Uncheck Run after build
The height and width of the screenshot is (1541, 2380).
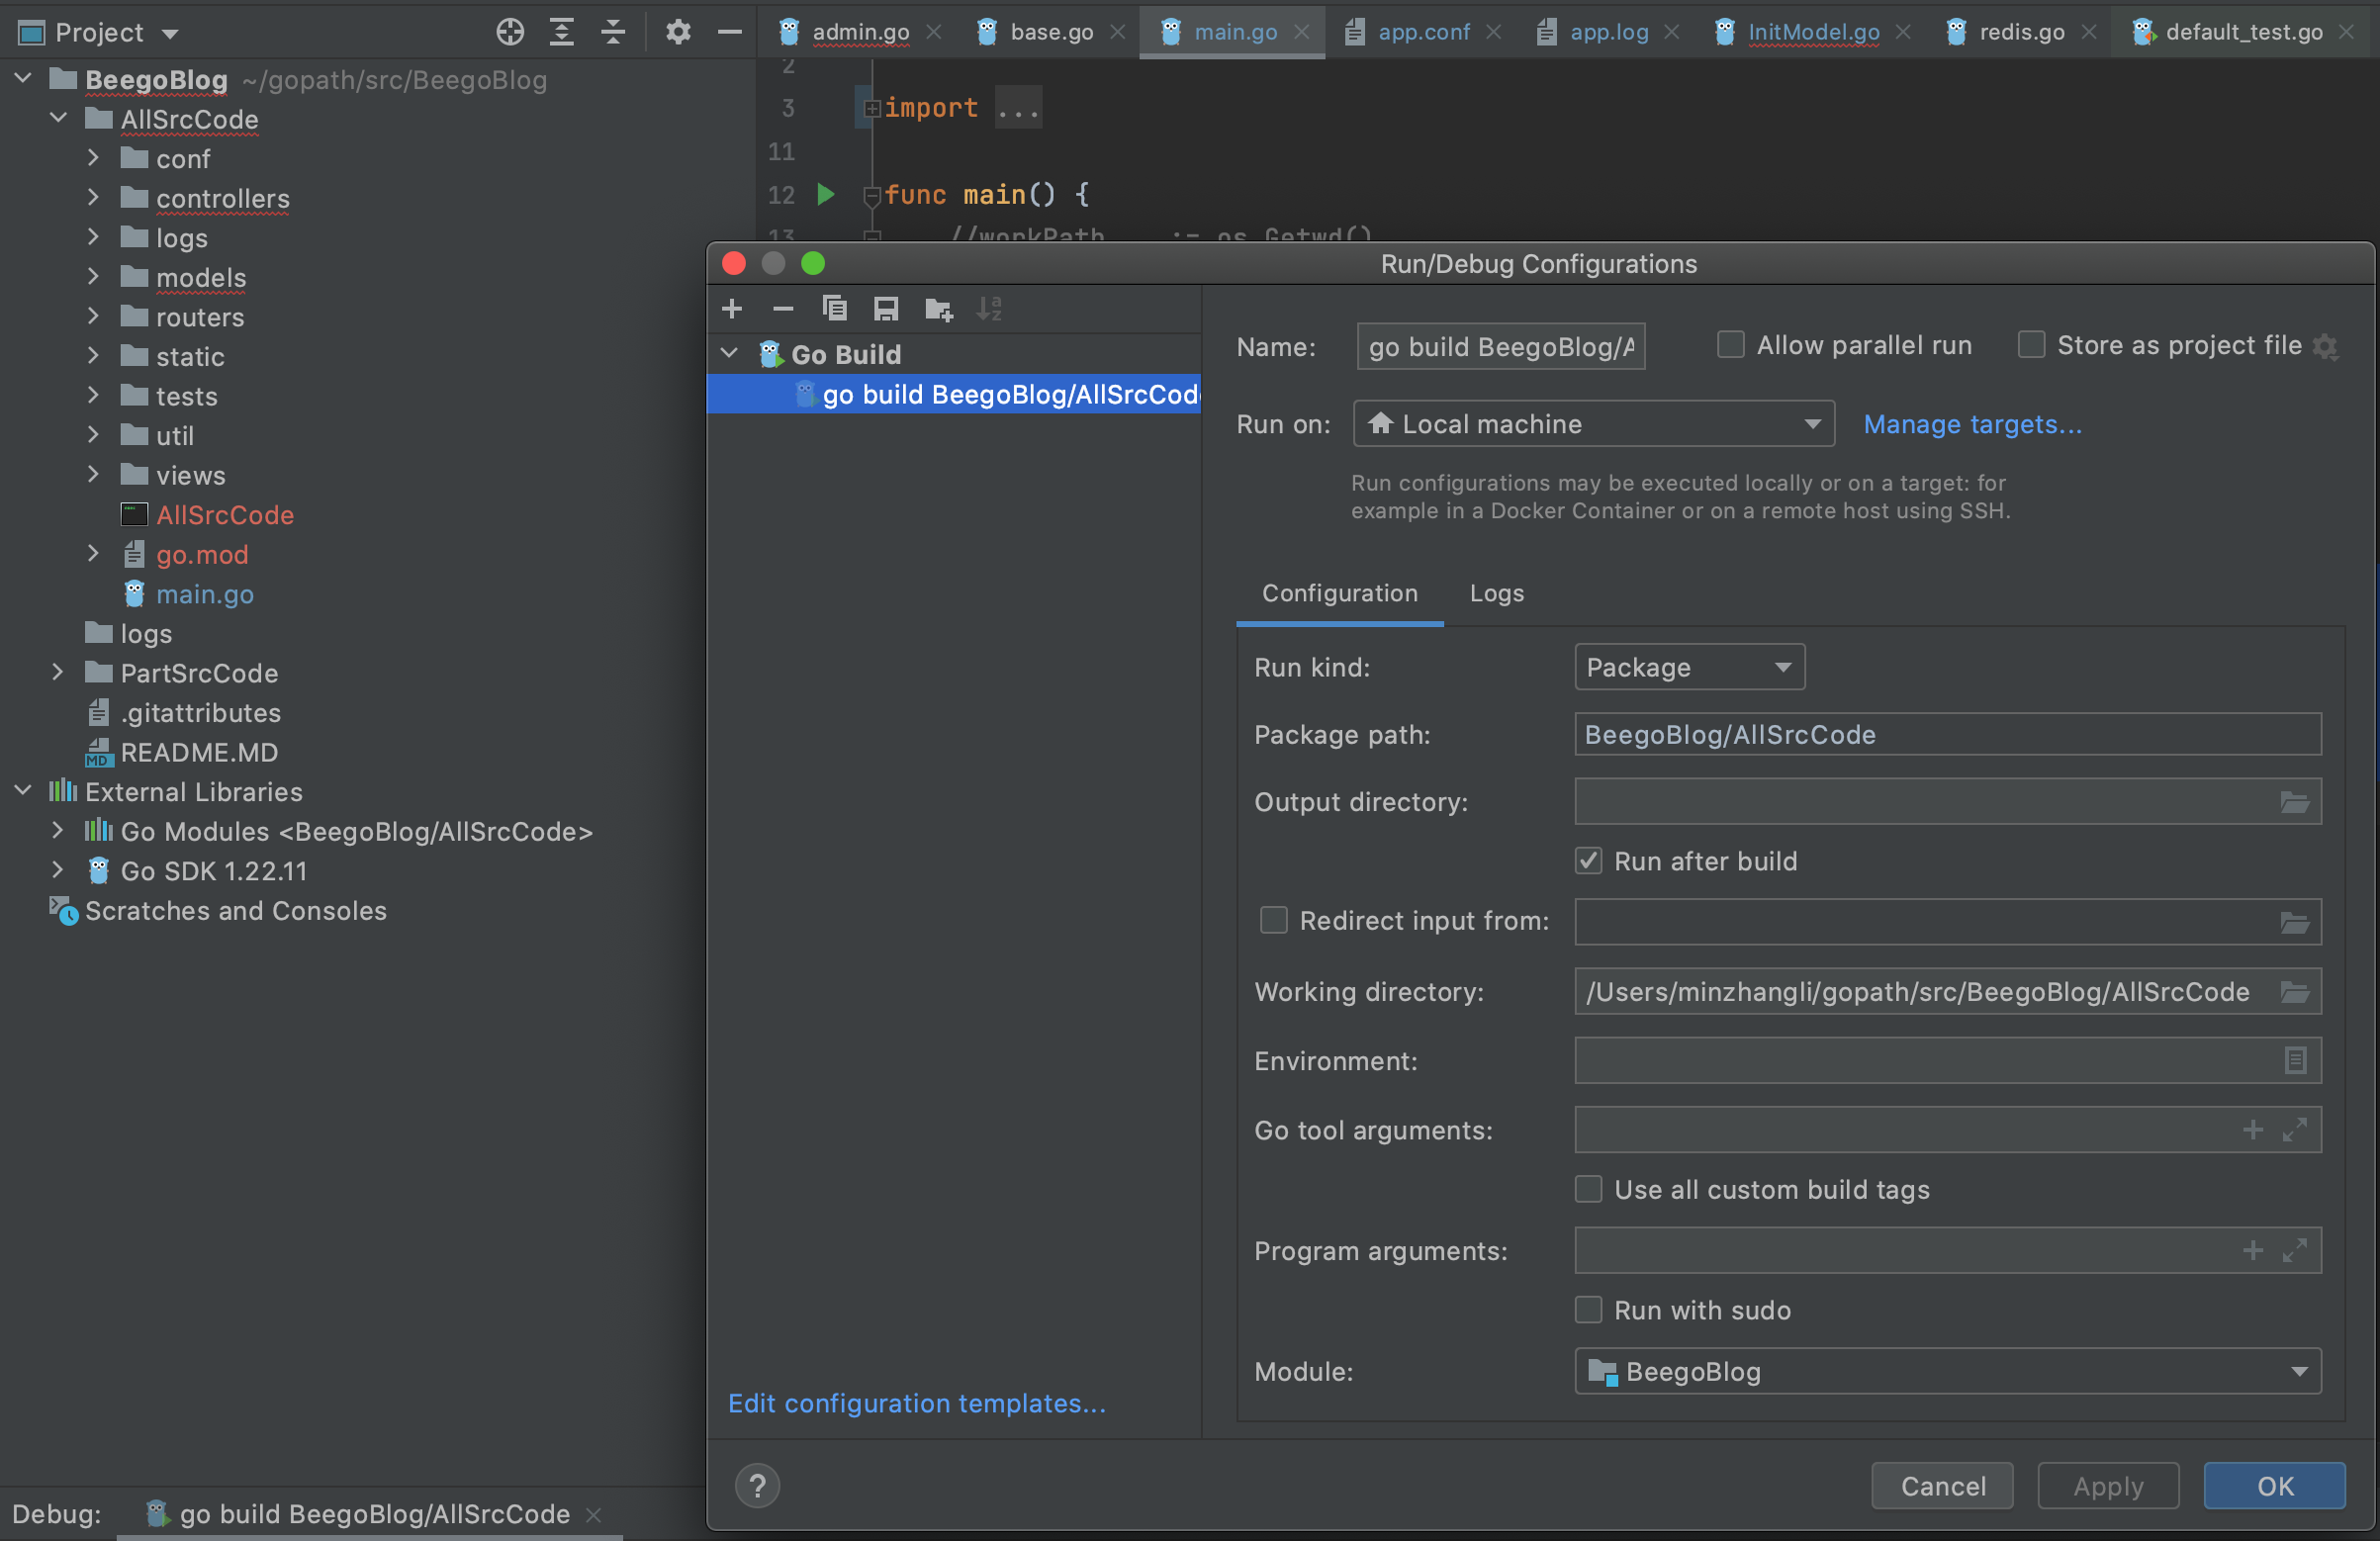point(1588,861)
